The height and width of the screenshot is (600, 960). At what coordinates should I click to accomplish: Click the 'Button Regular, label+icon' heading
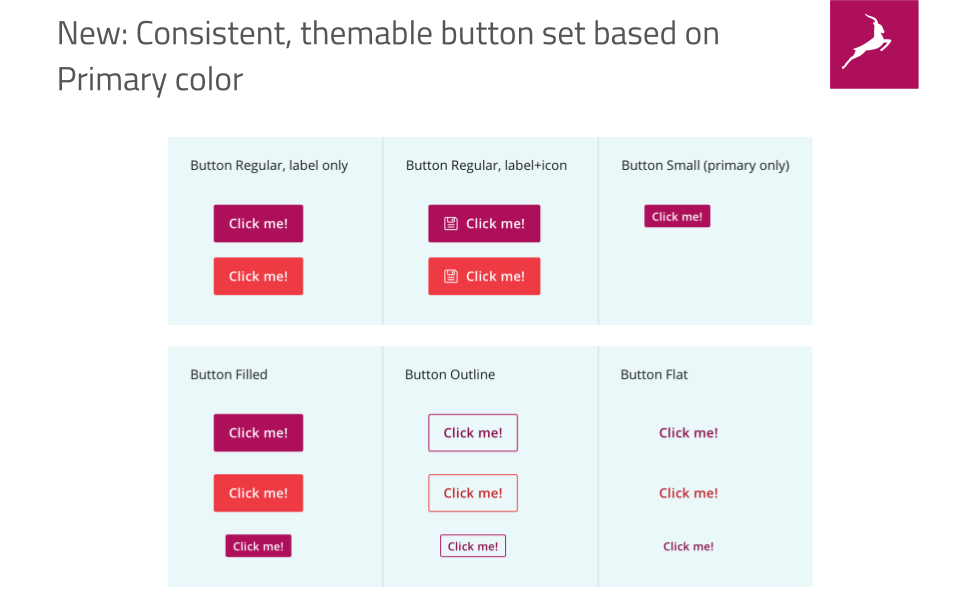pyautogui.click(x=486, y=165)
